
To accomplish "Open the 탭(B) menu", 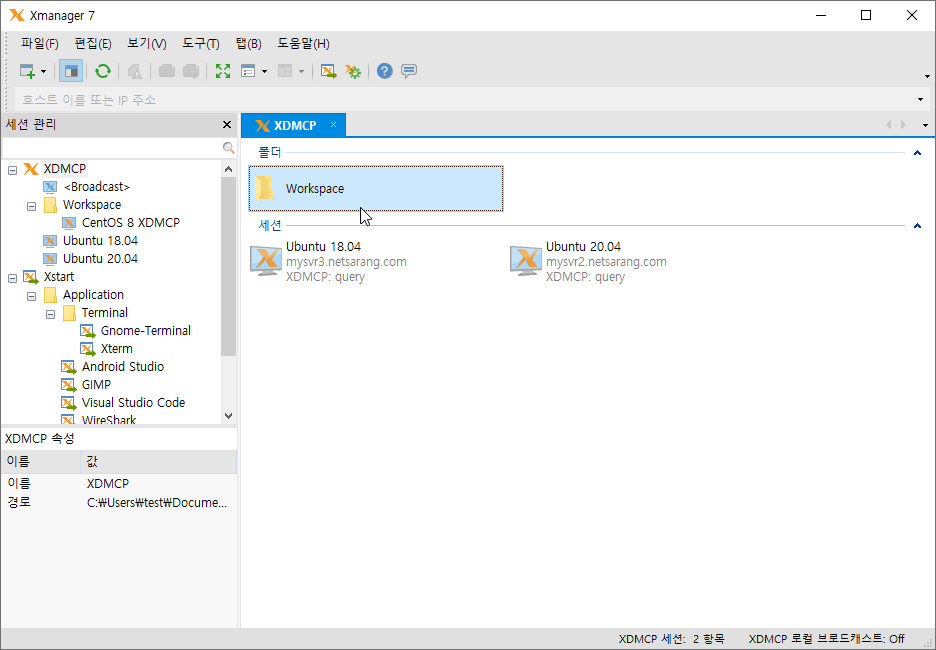I will tap(248, 44).
